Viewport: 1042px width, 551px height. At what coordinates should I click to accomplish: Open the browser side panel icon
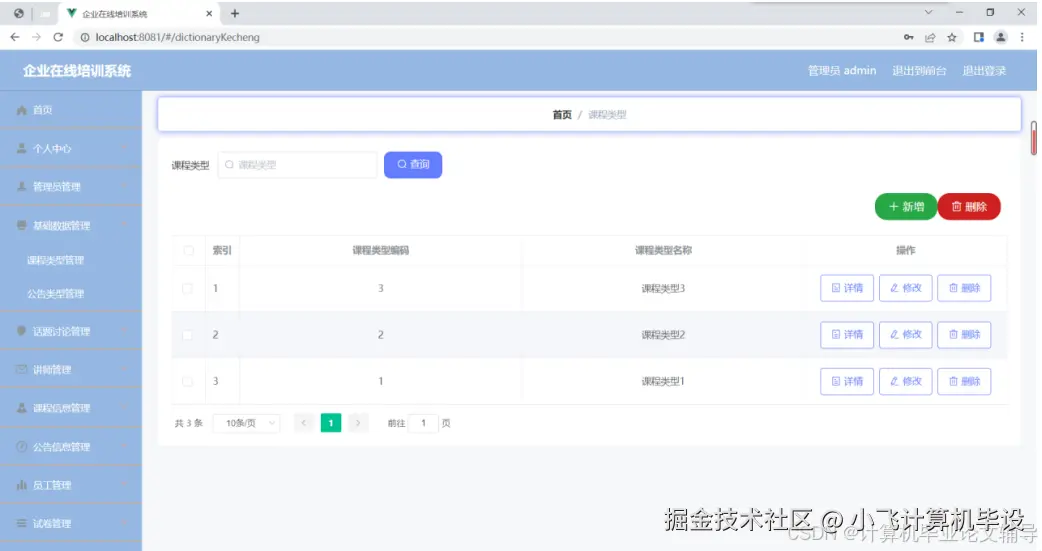tap(978, 37)
